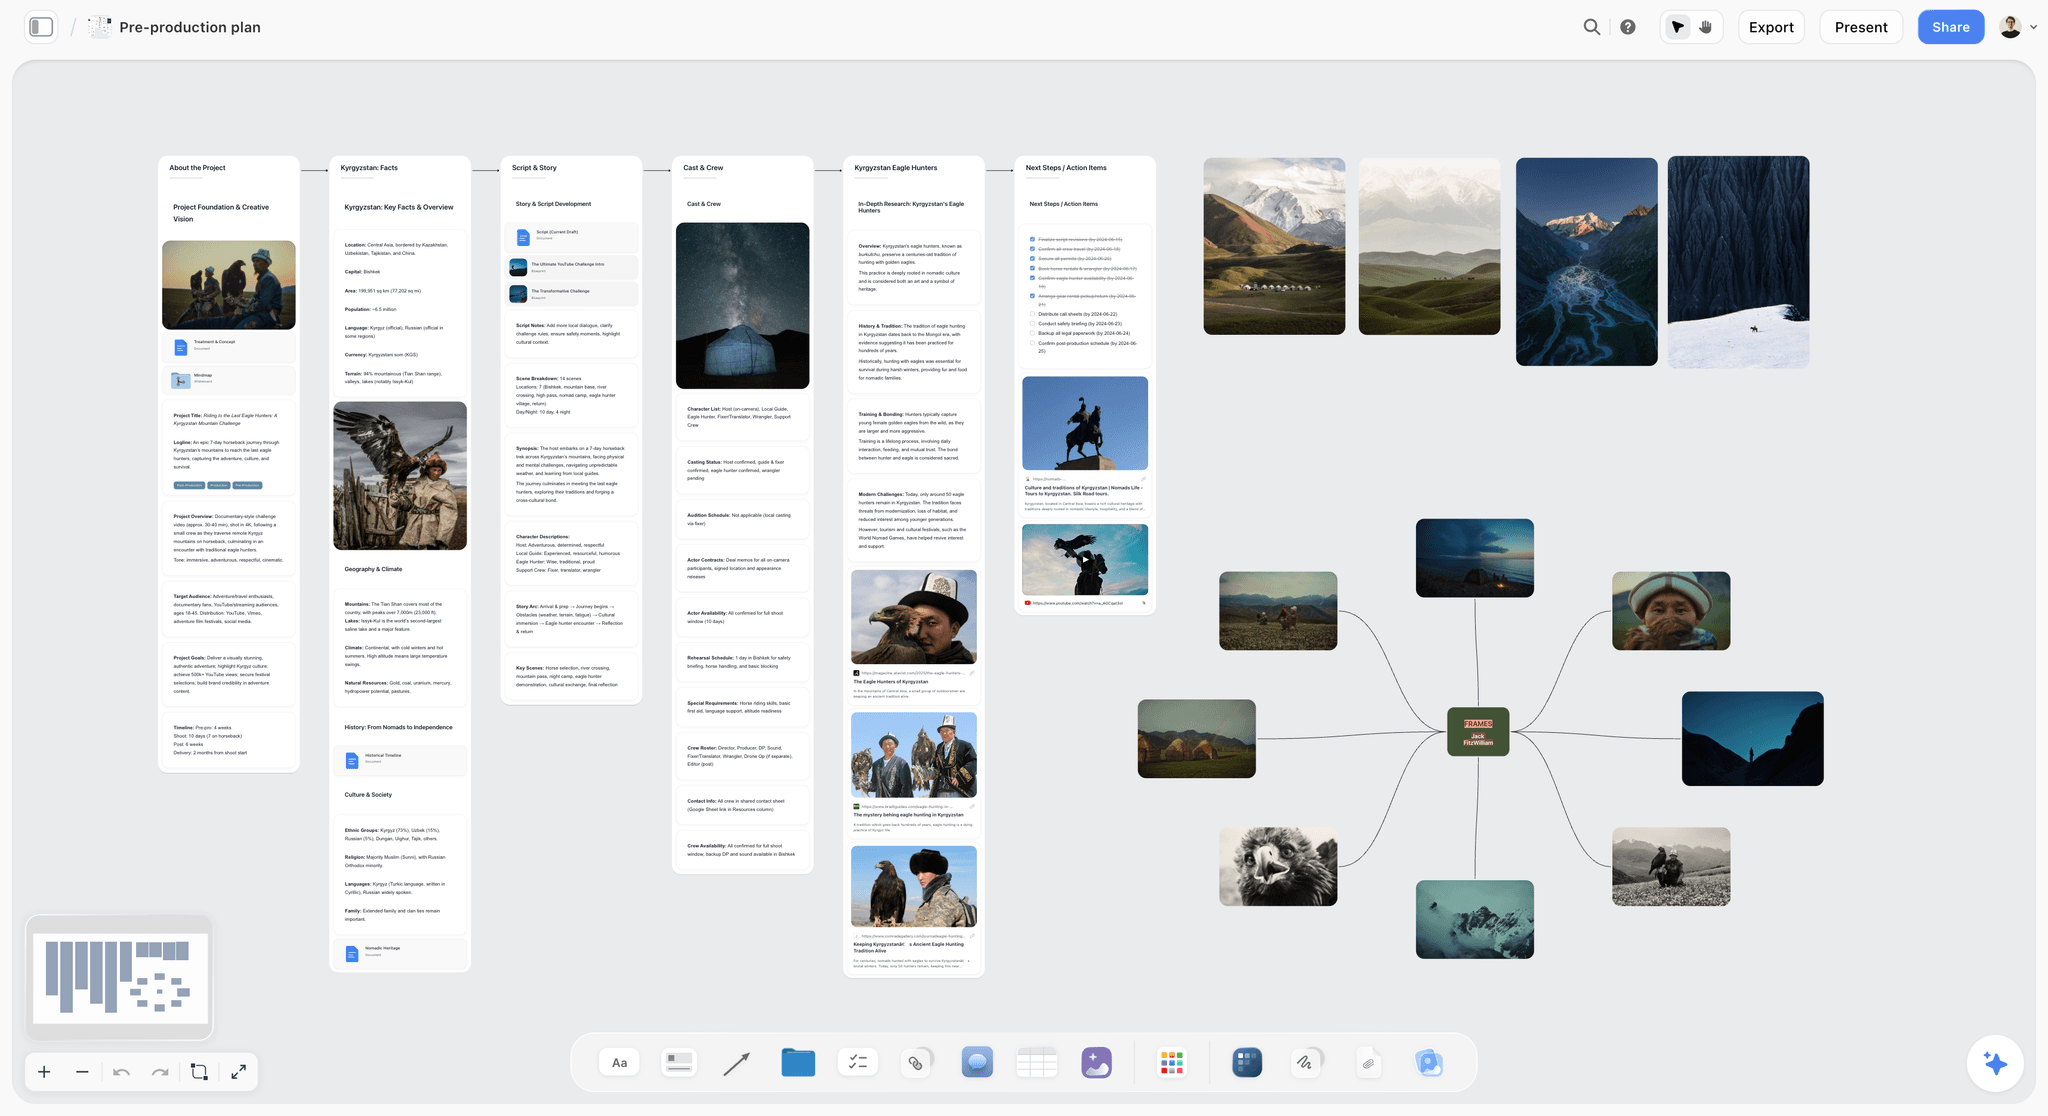
Task: Expand canvas to fullscreen
Action: tap(238, 1072)
